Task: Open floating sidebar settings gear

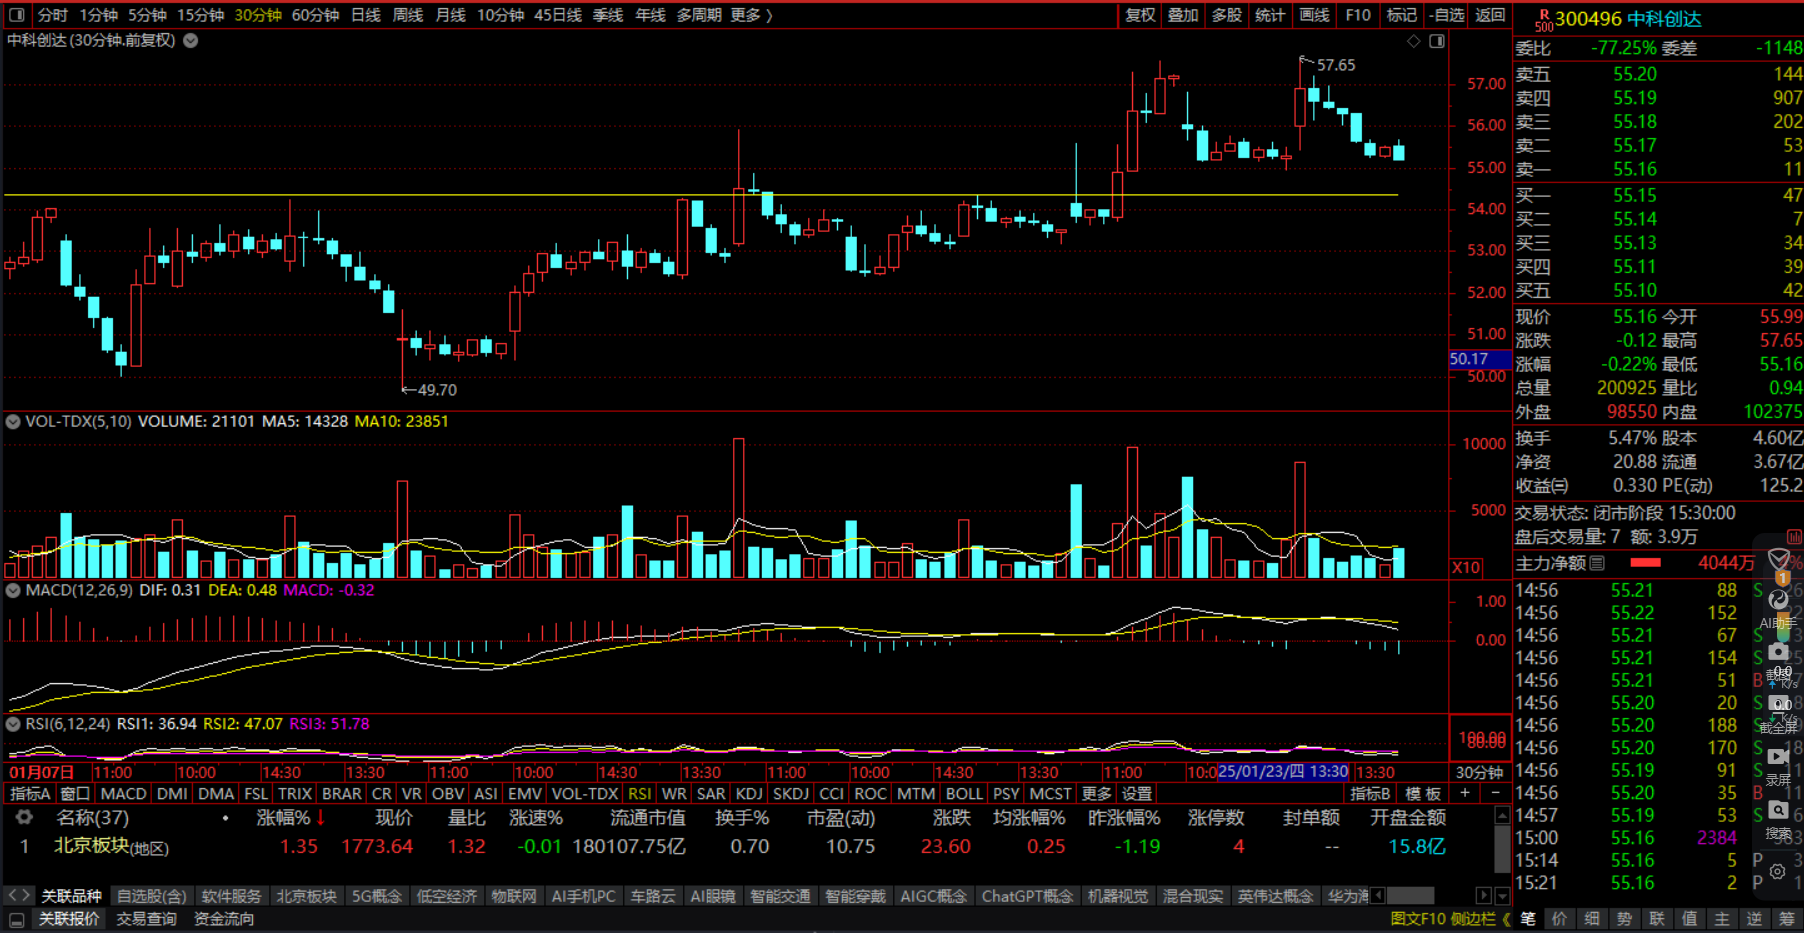Action: [1778, 871]
